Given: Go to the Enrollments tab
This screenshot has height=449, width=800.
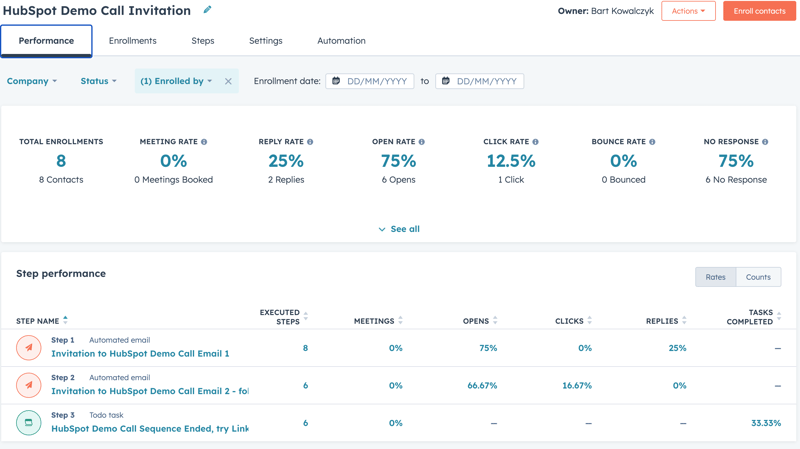Looking at the screenshot, I should tap(133, 41).
